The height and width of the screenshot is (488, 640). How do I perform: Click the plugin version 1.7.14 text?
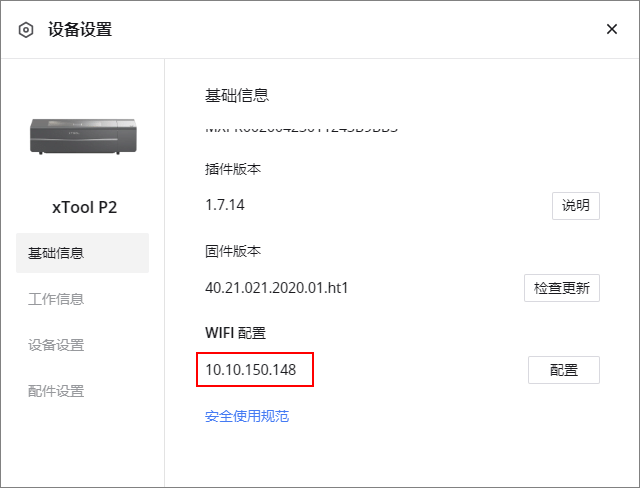coord(224,205)
